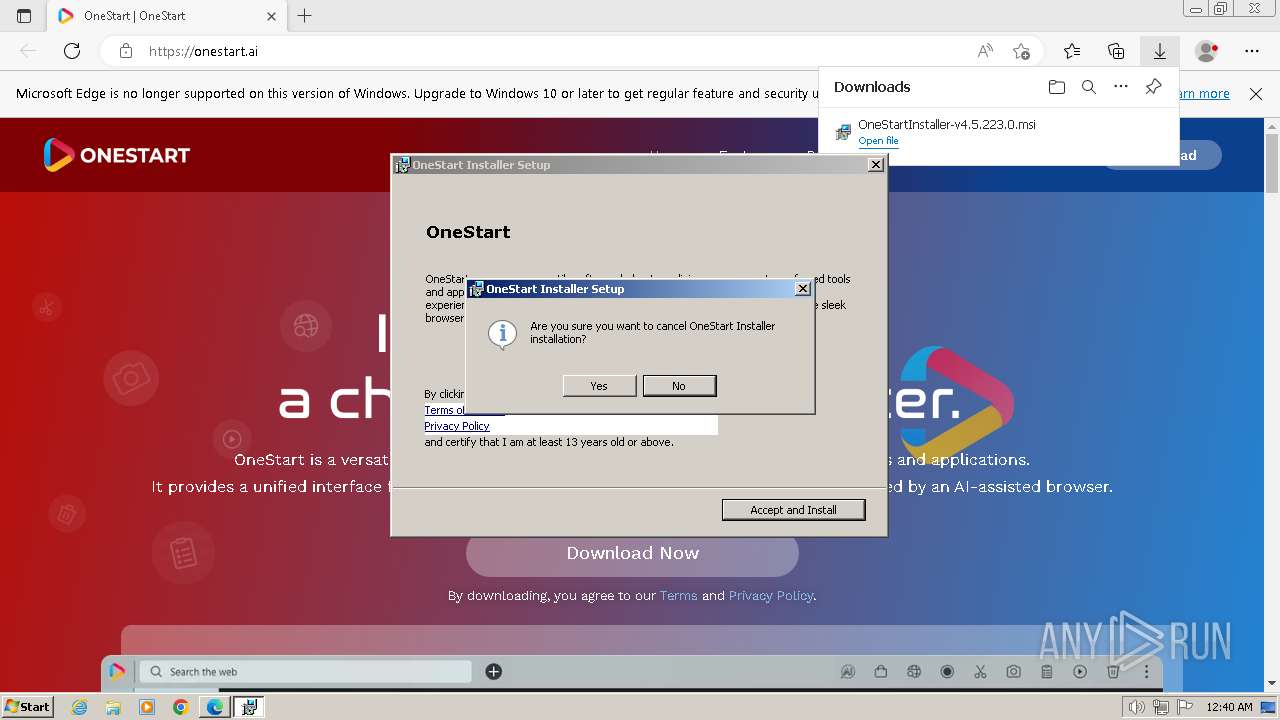Open the tab actions menu icon

(x=24, y=16)
